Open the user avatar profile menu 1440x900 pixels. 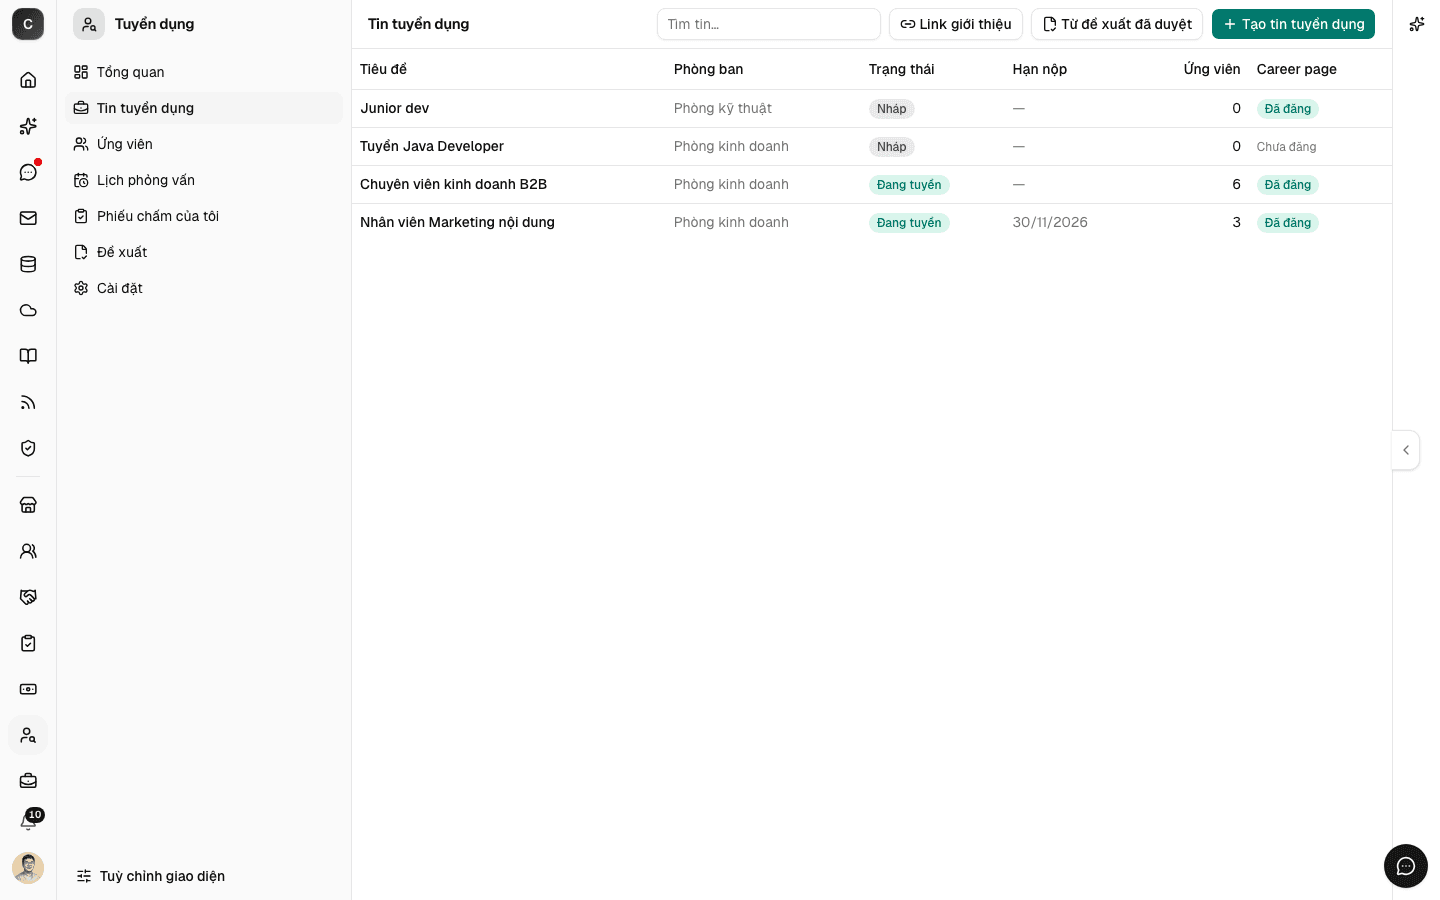pos(28,868)
